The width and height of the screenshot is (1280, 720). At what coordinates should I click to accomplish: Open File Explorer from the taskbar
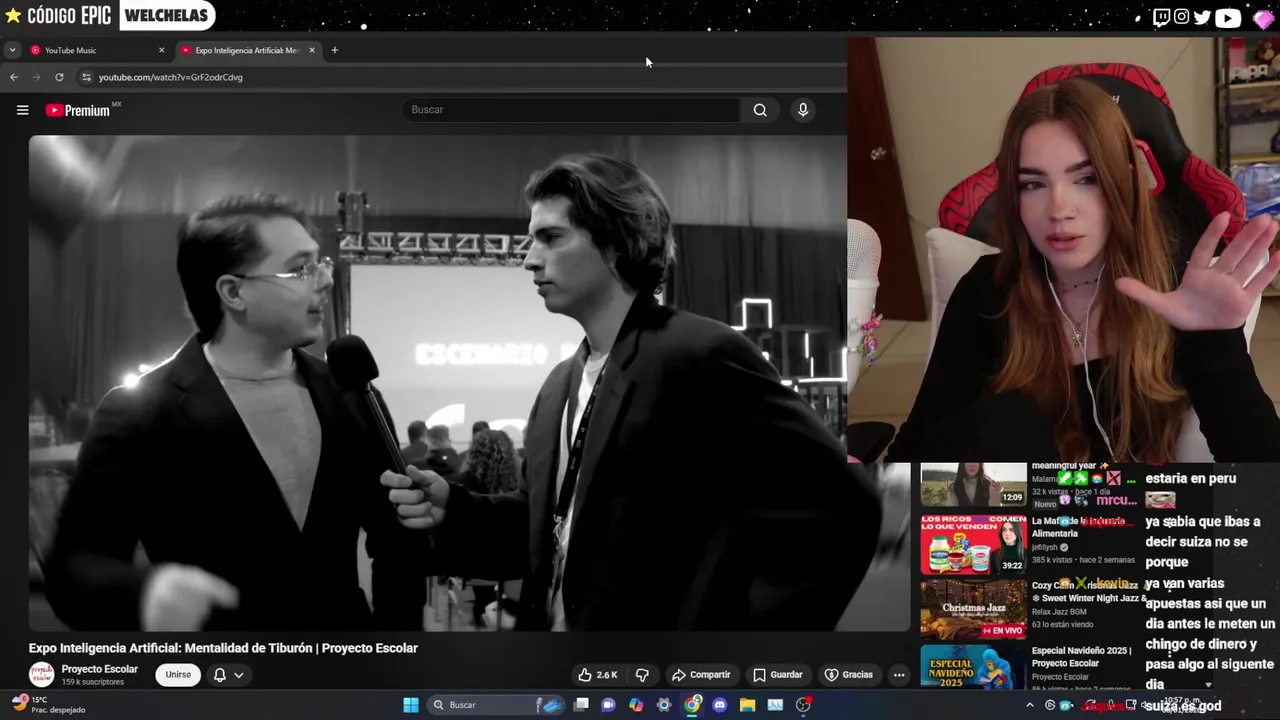(x=747, y=705)
